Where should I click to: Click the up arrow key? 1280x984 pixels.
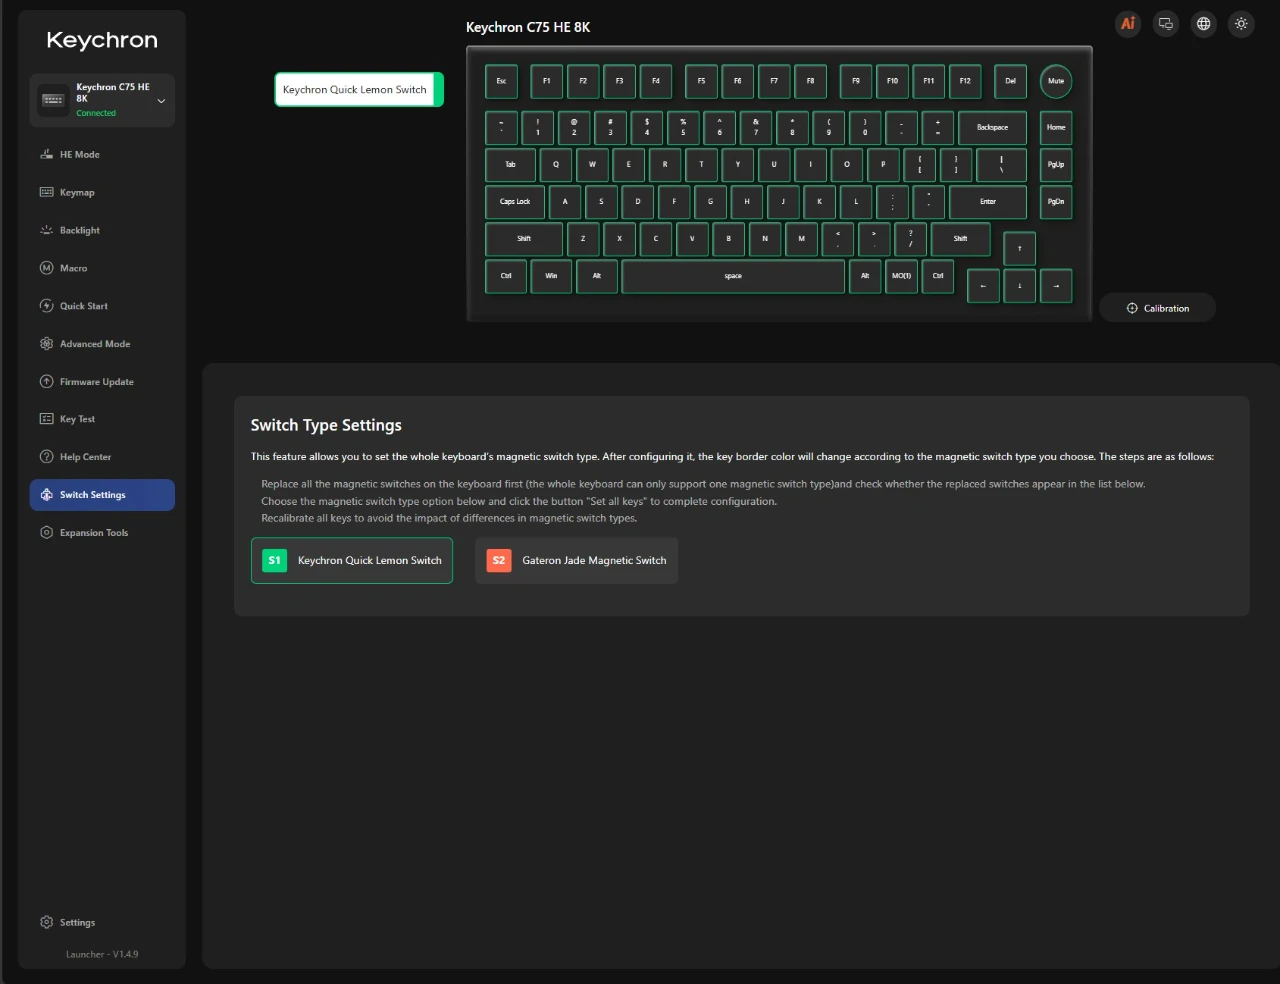[x=1020, y=249]
